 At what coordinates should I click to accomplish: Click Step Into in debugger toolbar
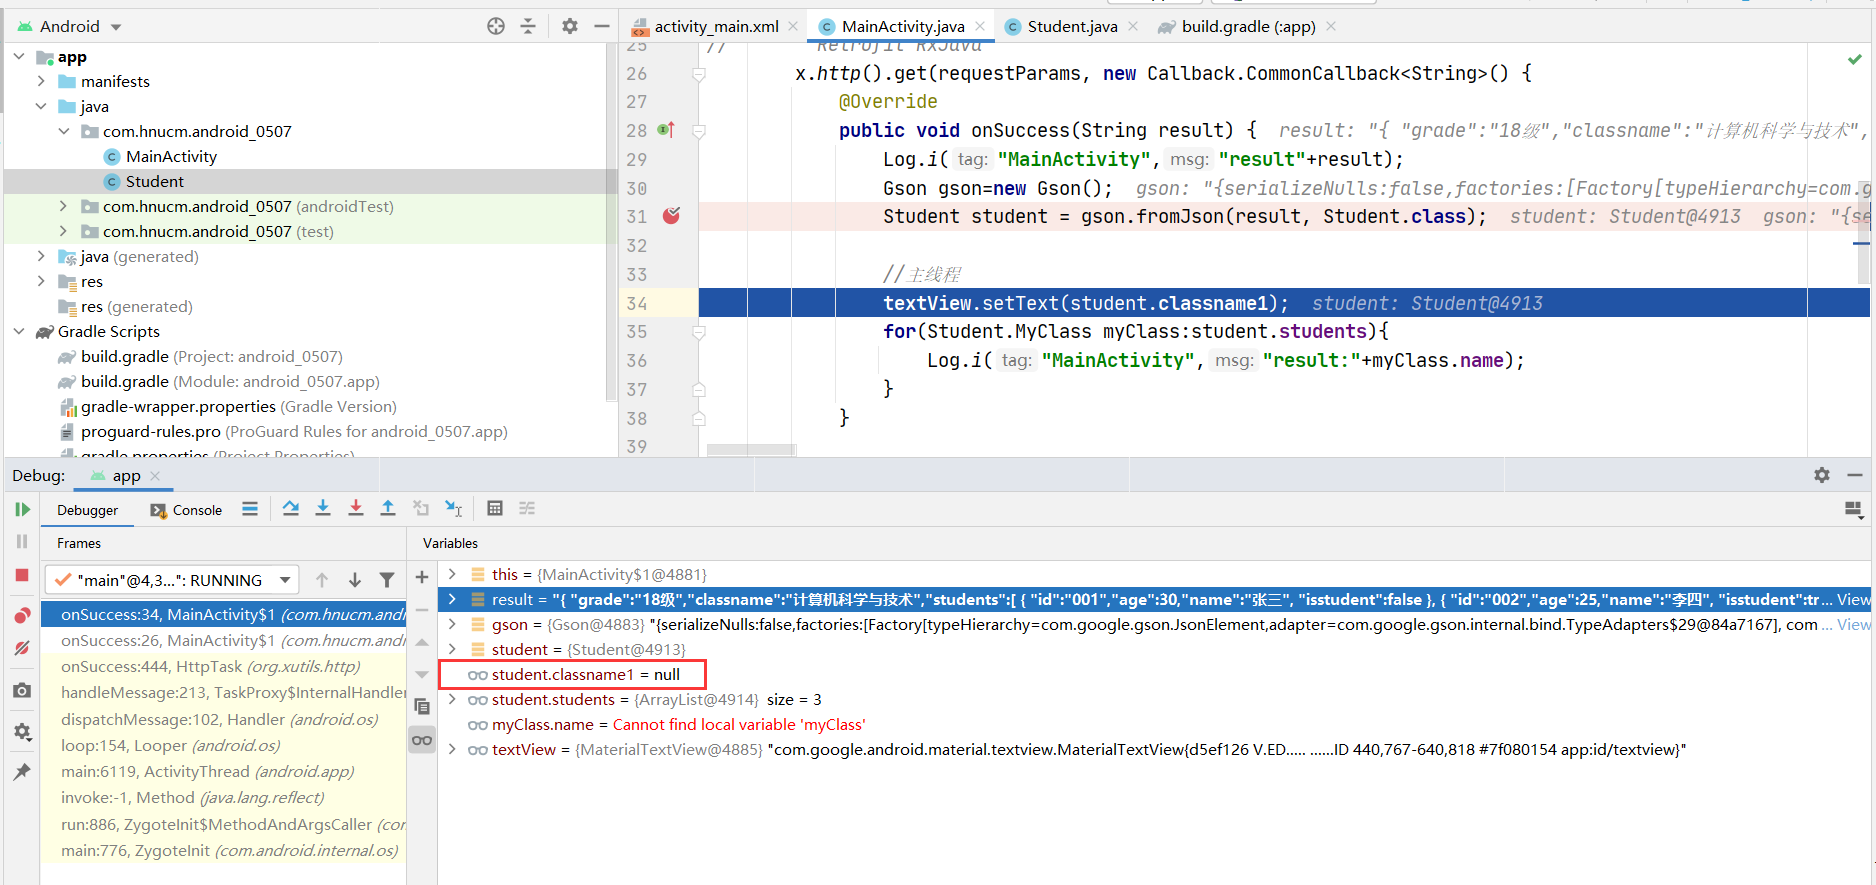coord(323,508)
